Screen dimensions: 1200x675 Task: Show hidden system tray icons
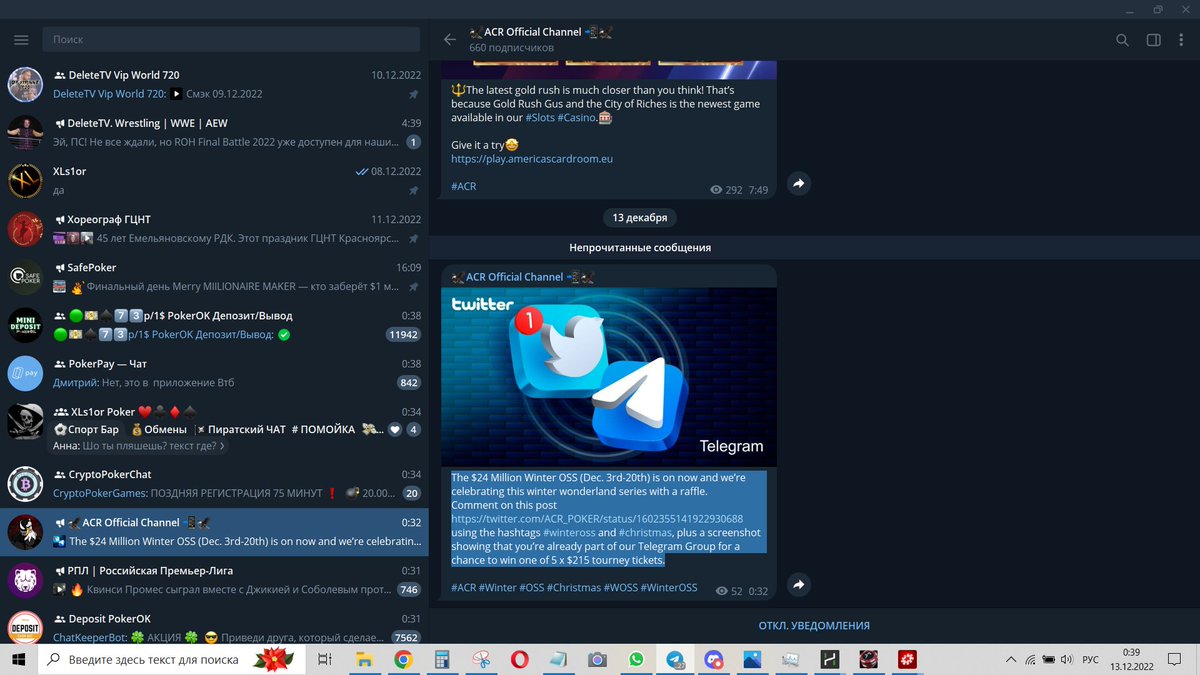tap(1011, 660)
